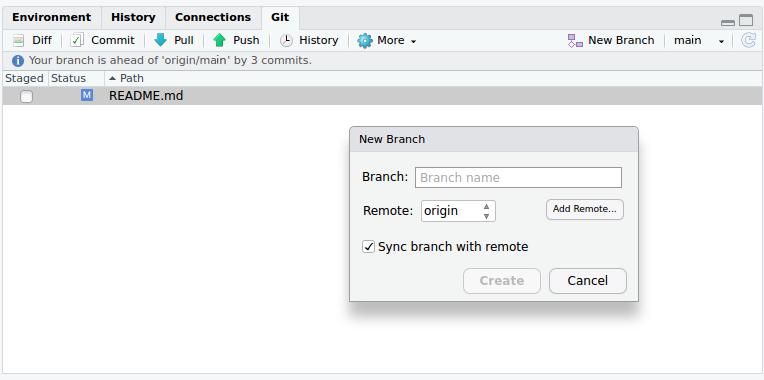764x380 pixels.
Task: Refresh the Git pane status
Action: coord(748,40)
